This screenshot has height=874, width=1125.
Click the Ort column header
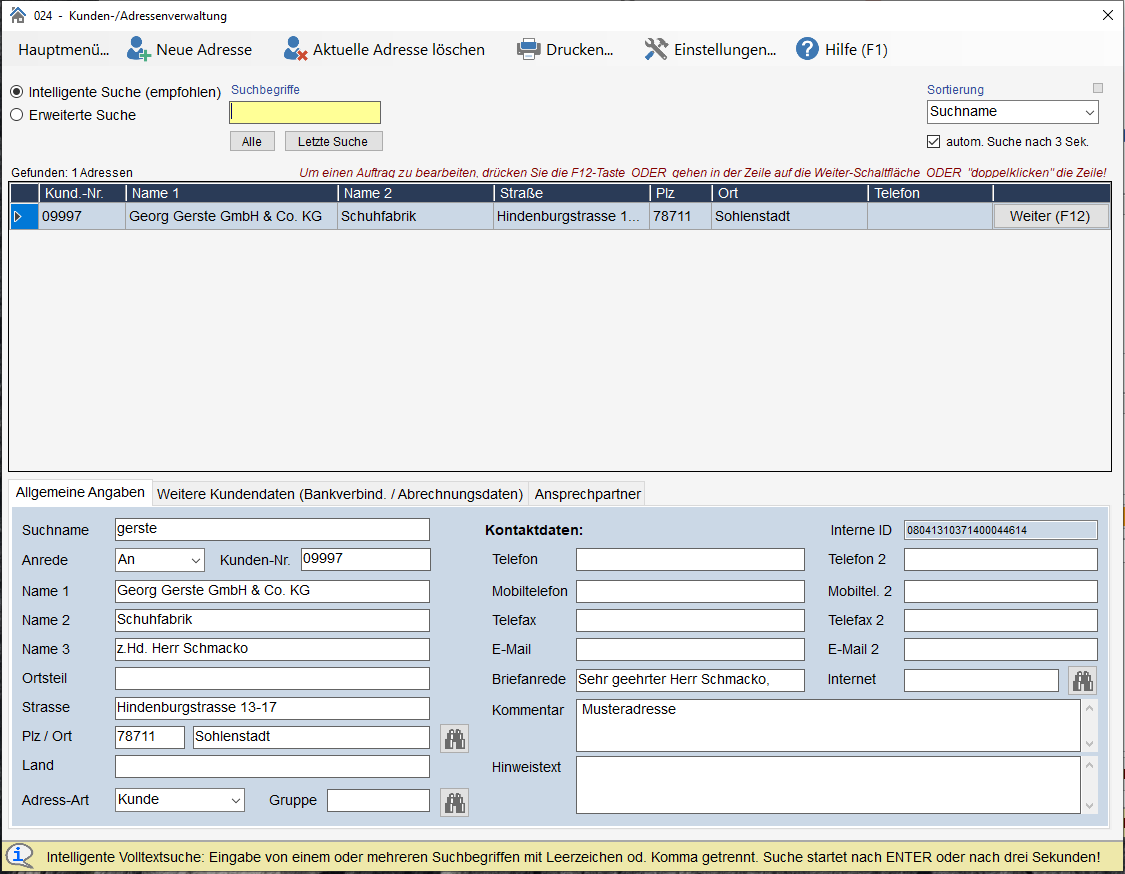789,193
